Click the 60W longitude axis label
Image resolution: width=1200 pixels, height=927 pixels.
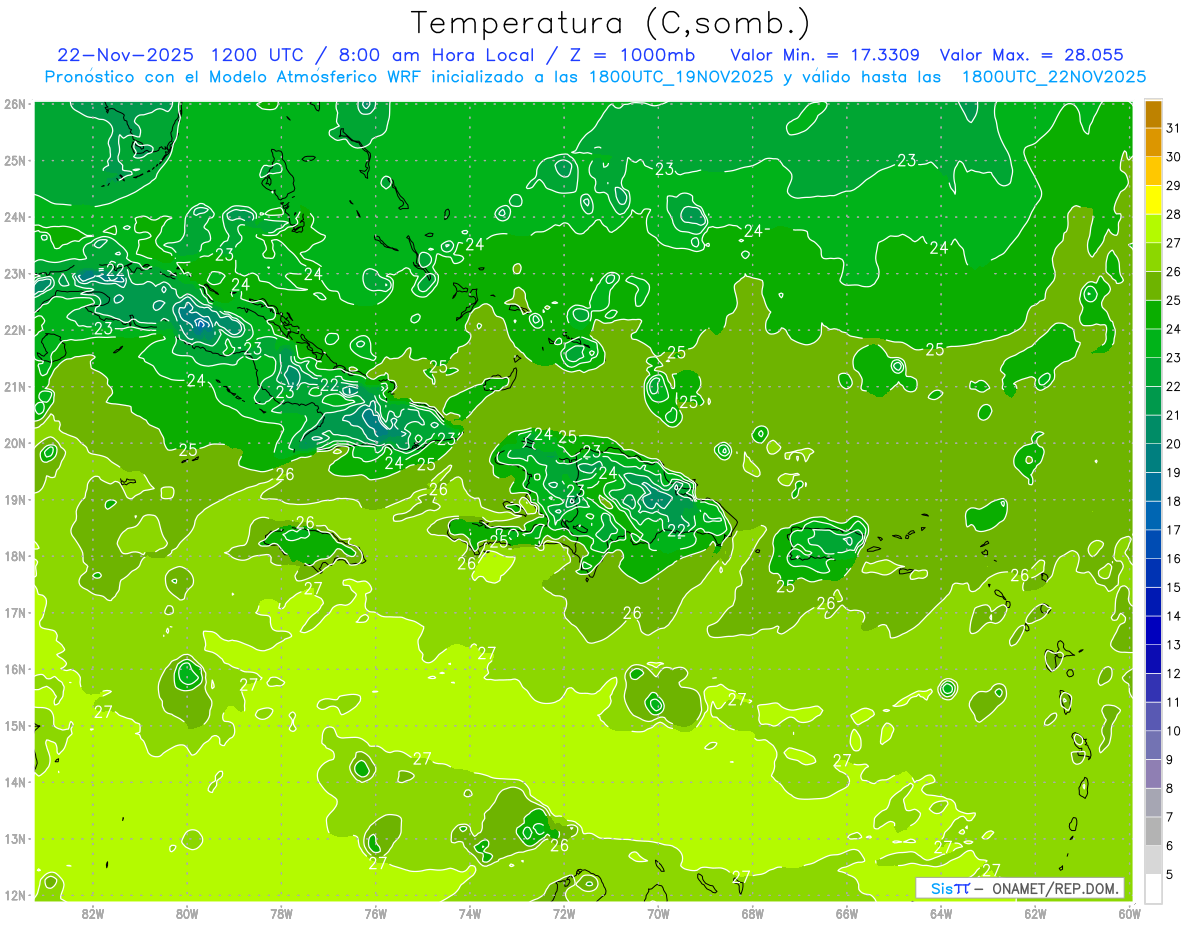coord(1129,912)
